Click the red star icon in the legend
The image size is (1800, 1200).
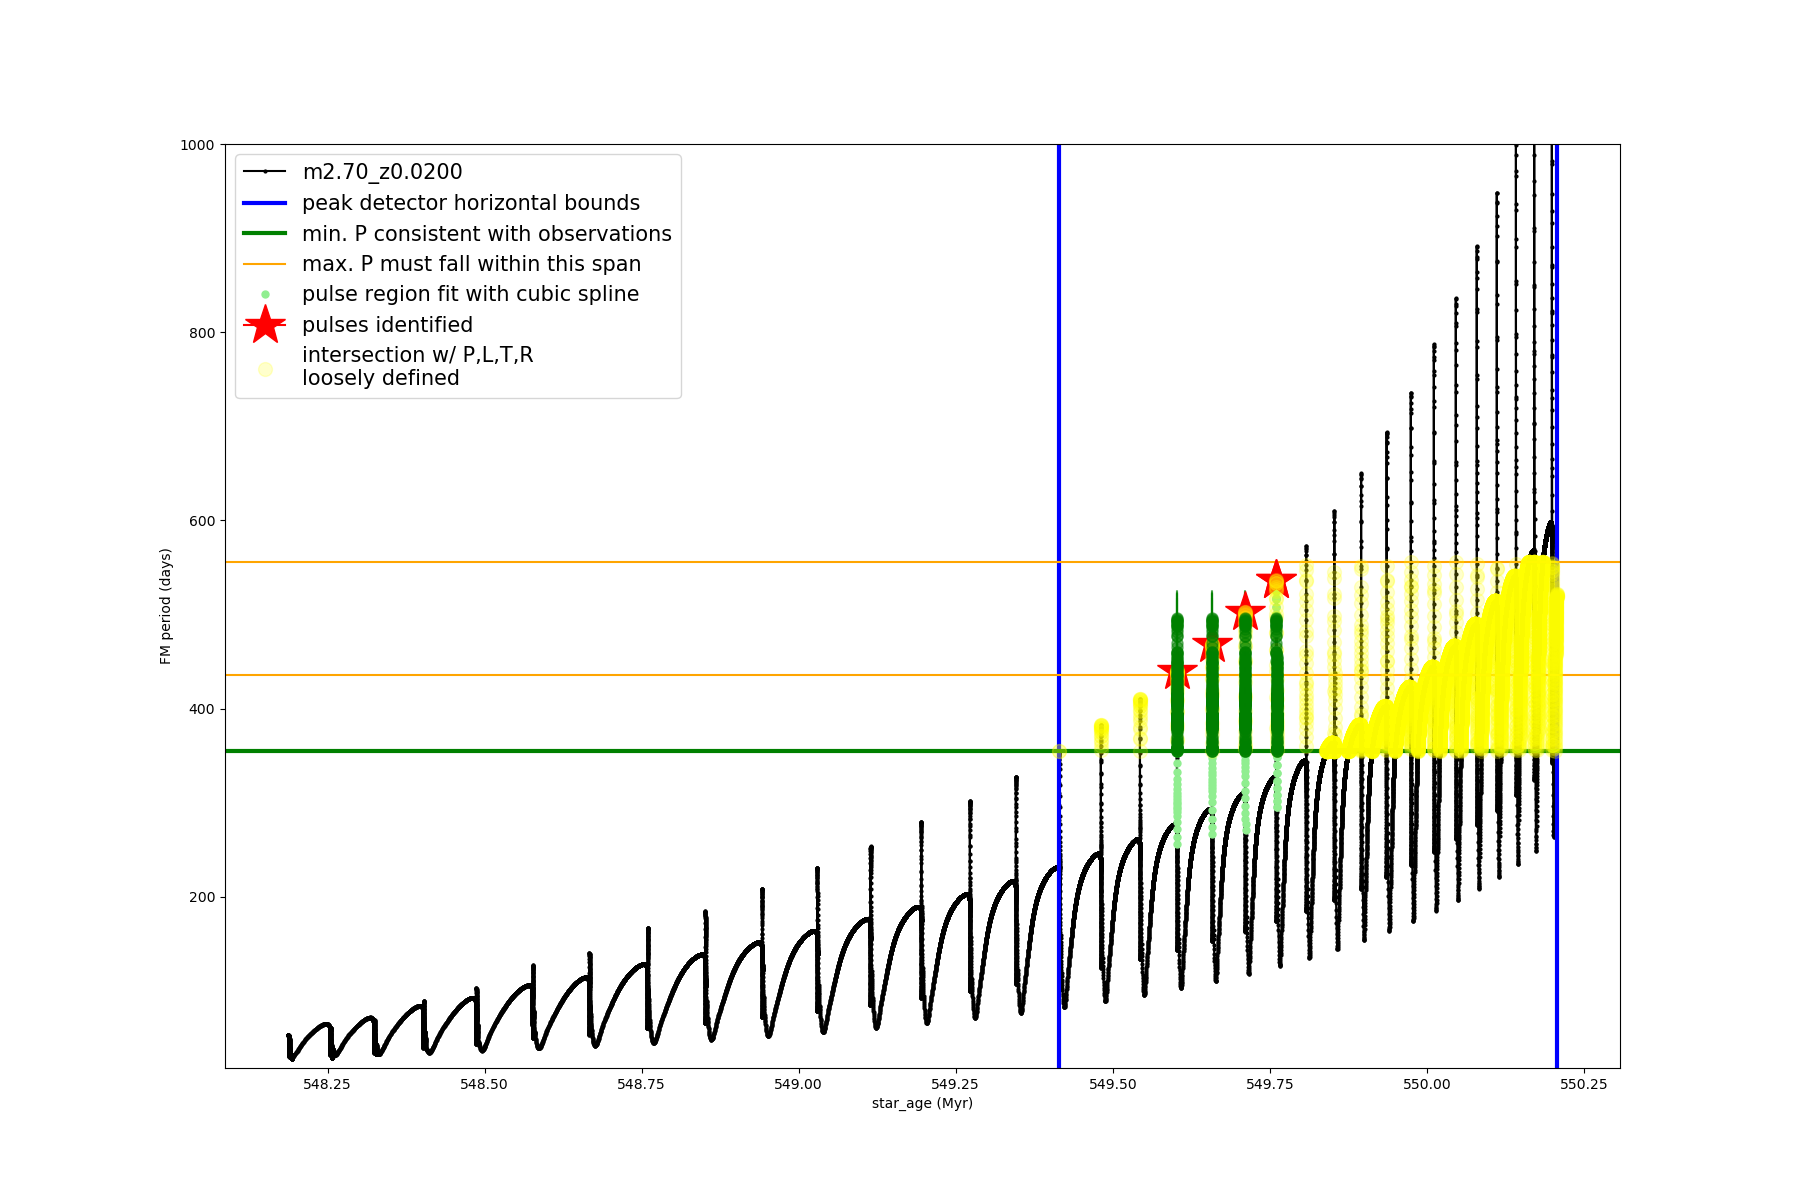click(265, 325)
